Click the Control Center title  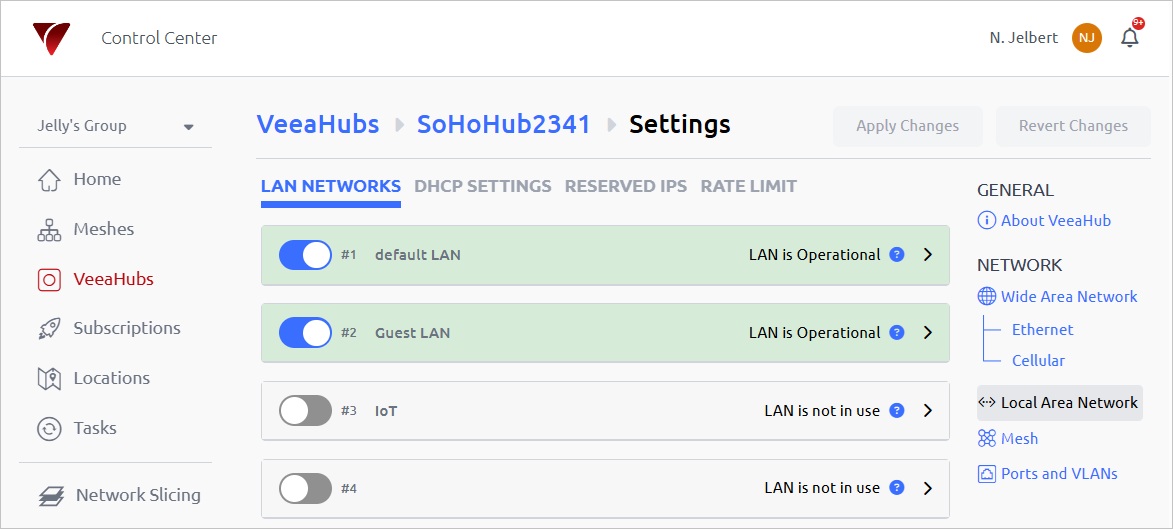159,38
